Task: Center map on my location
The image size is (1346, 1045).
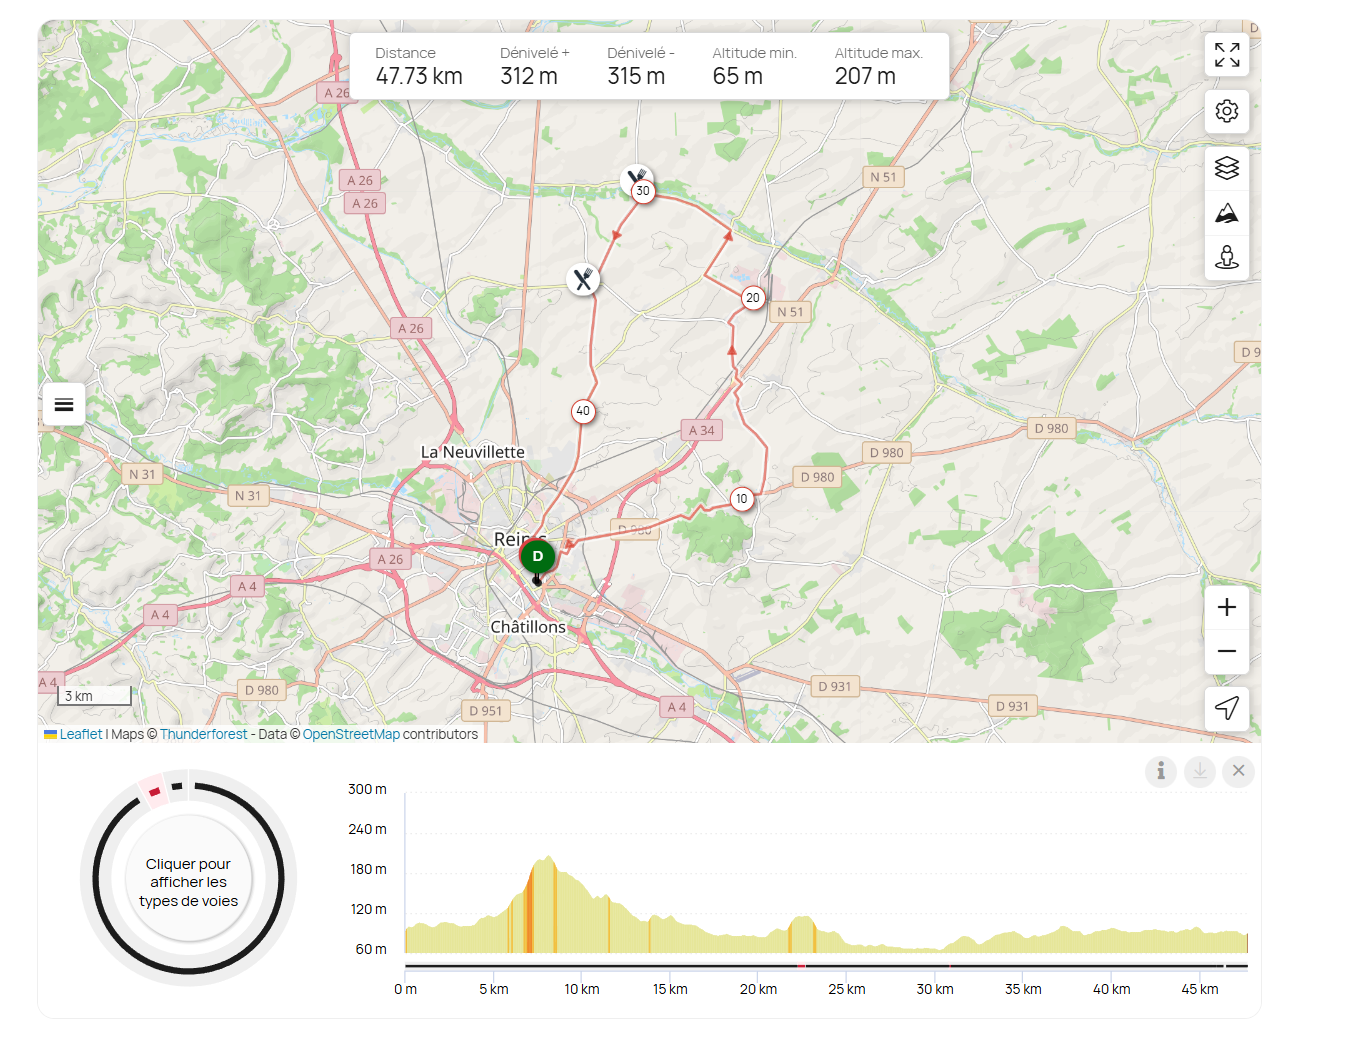Action: [x=1227, y=708]
